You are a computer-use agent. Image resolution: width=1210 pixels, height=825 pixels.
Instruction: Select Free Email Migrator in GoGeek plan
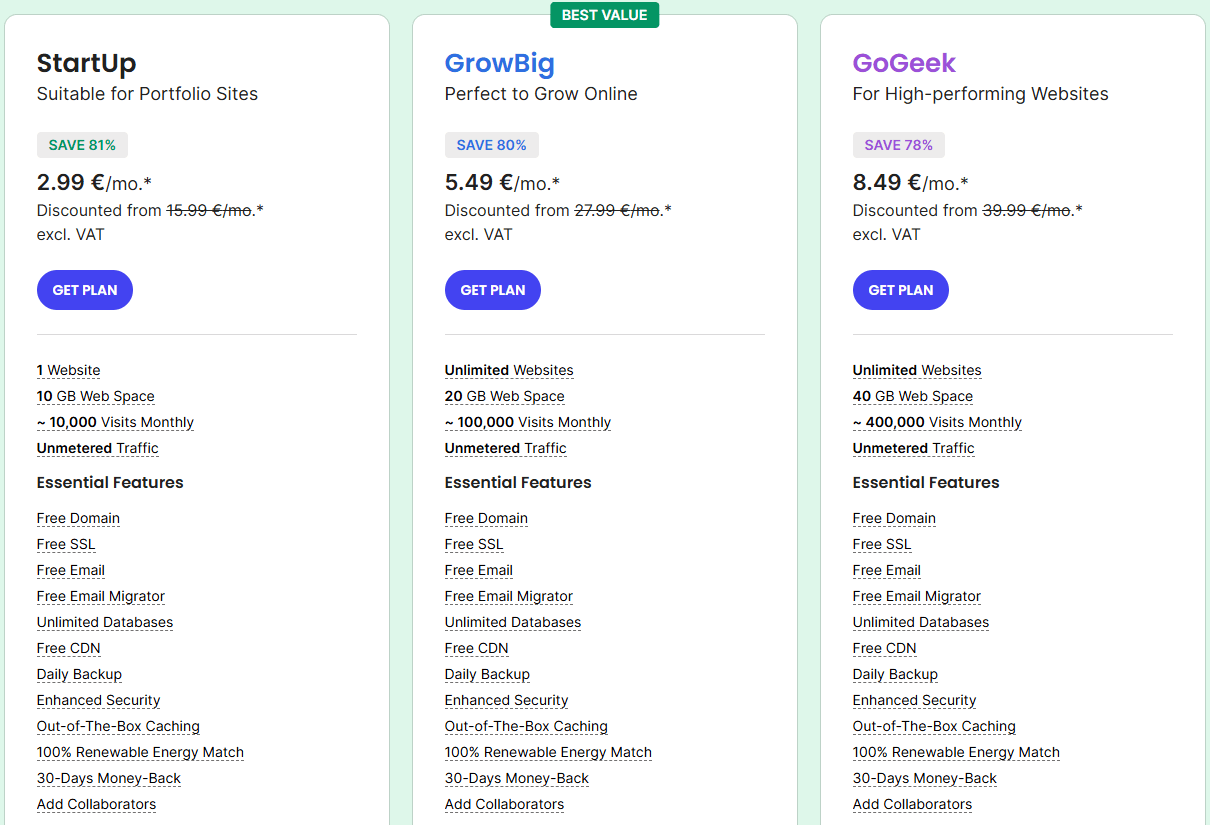pyautogui.click(x=916, y=596)
